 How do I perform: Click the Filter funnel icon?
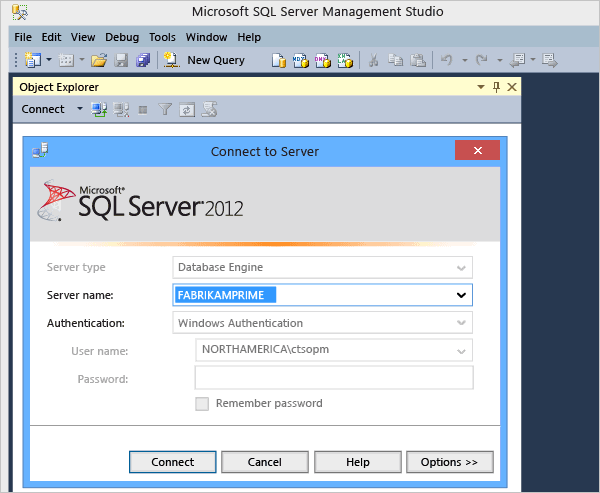165,109
